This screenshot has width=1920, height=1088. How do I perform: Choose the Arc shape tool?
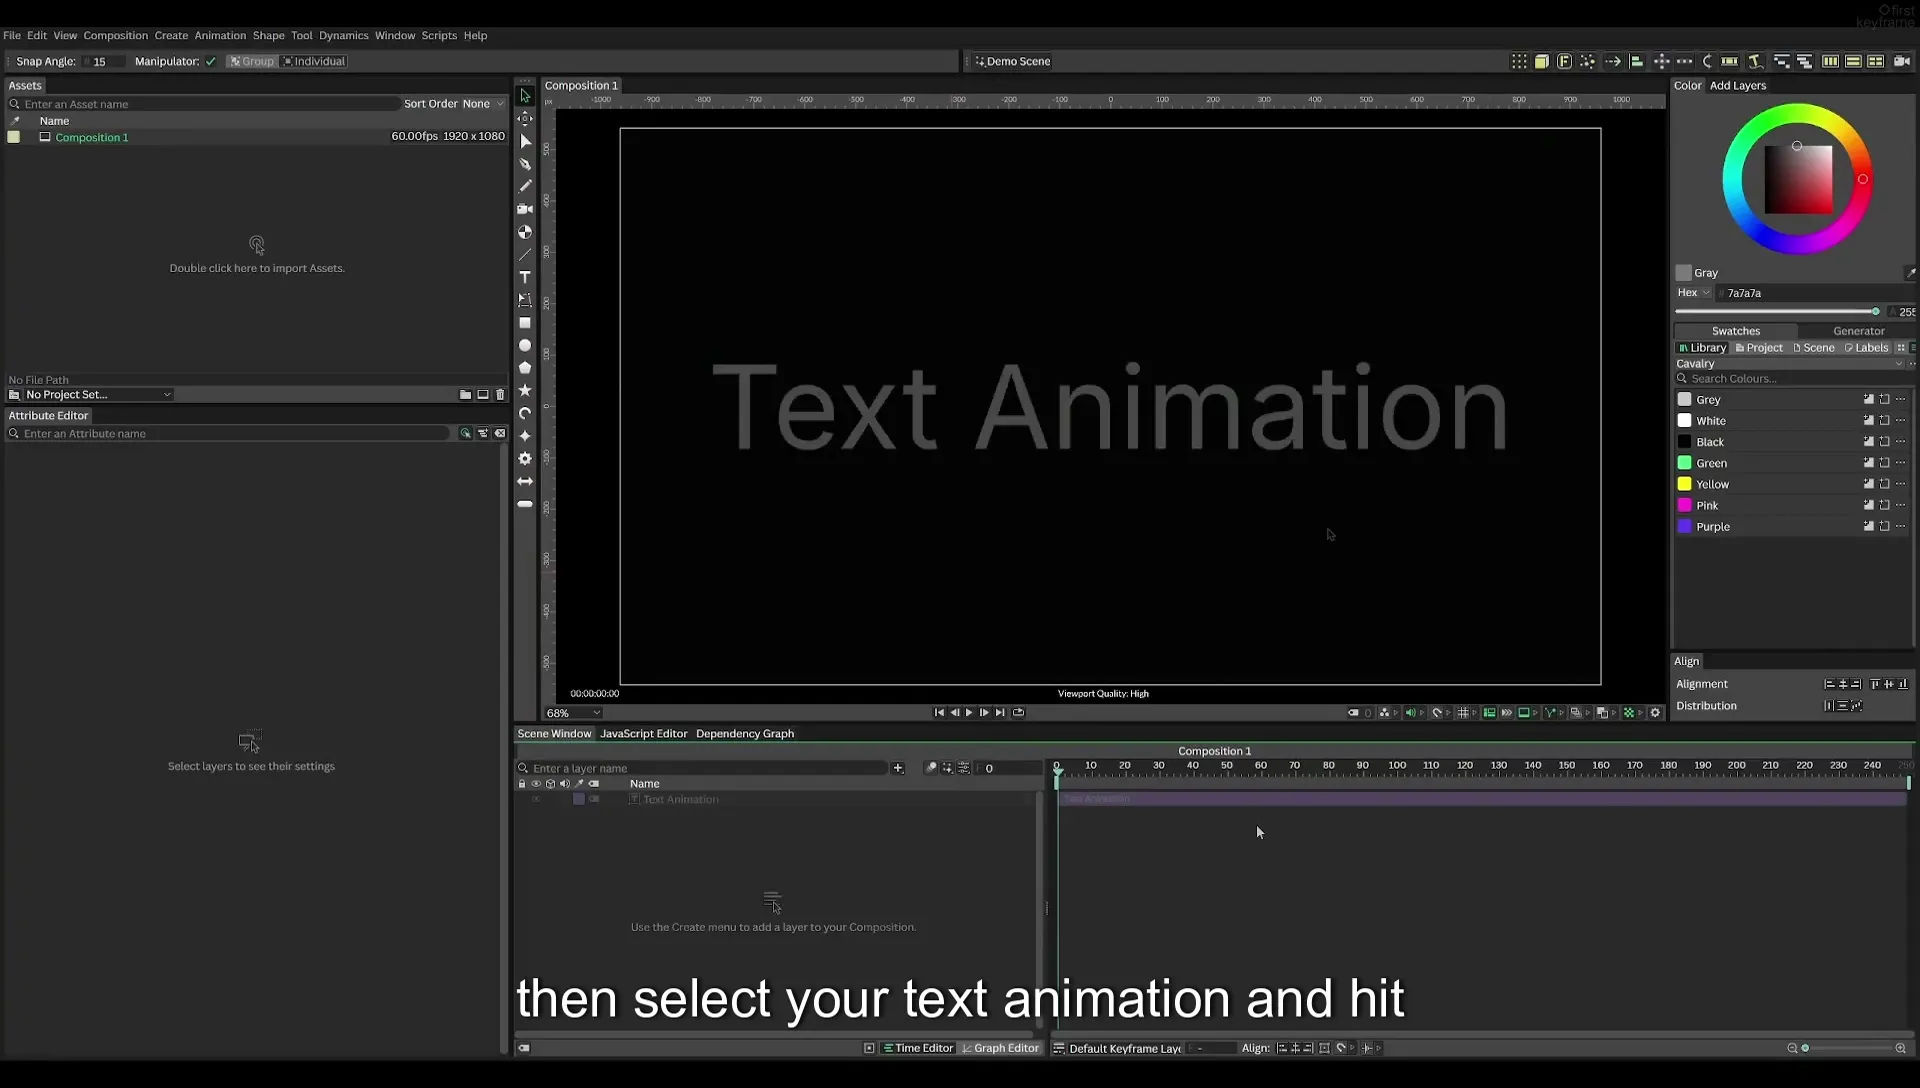[x=525, y=413]
